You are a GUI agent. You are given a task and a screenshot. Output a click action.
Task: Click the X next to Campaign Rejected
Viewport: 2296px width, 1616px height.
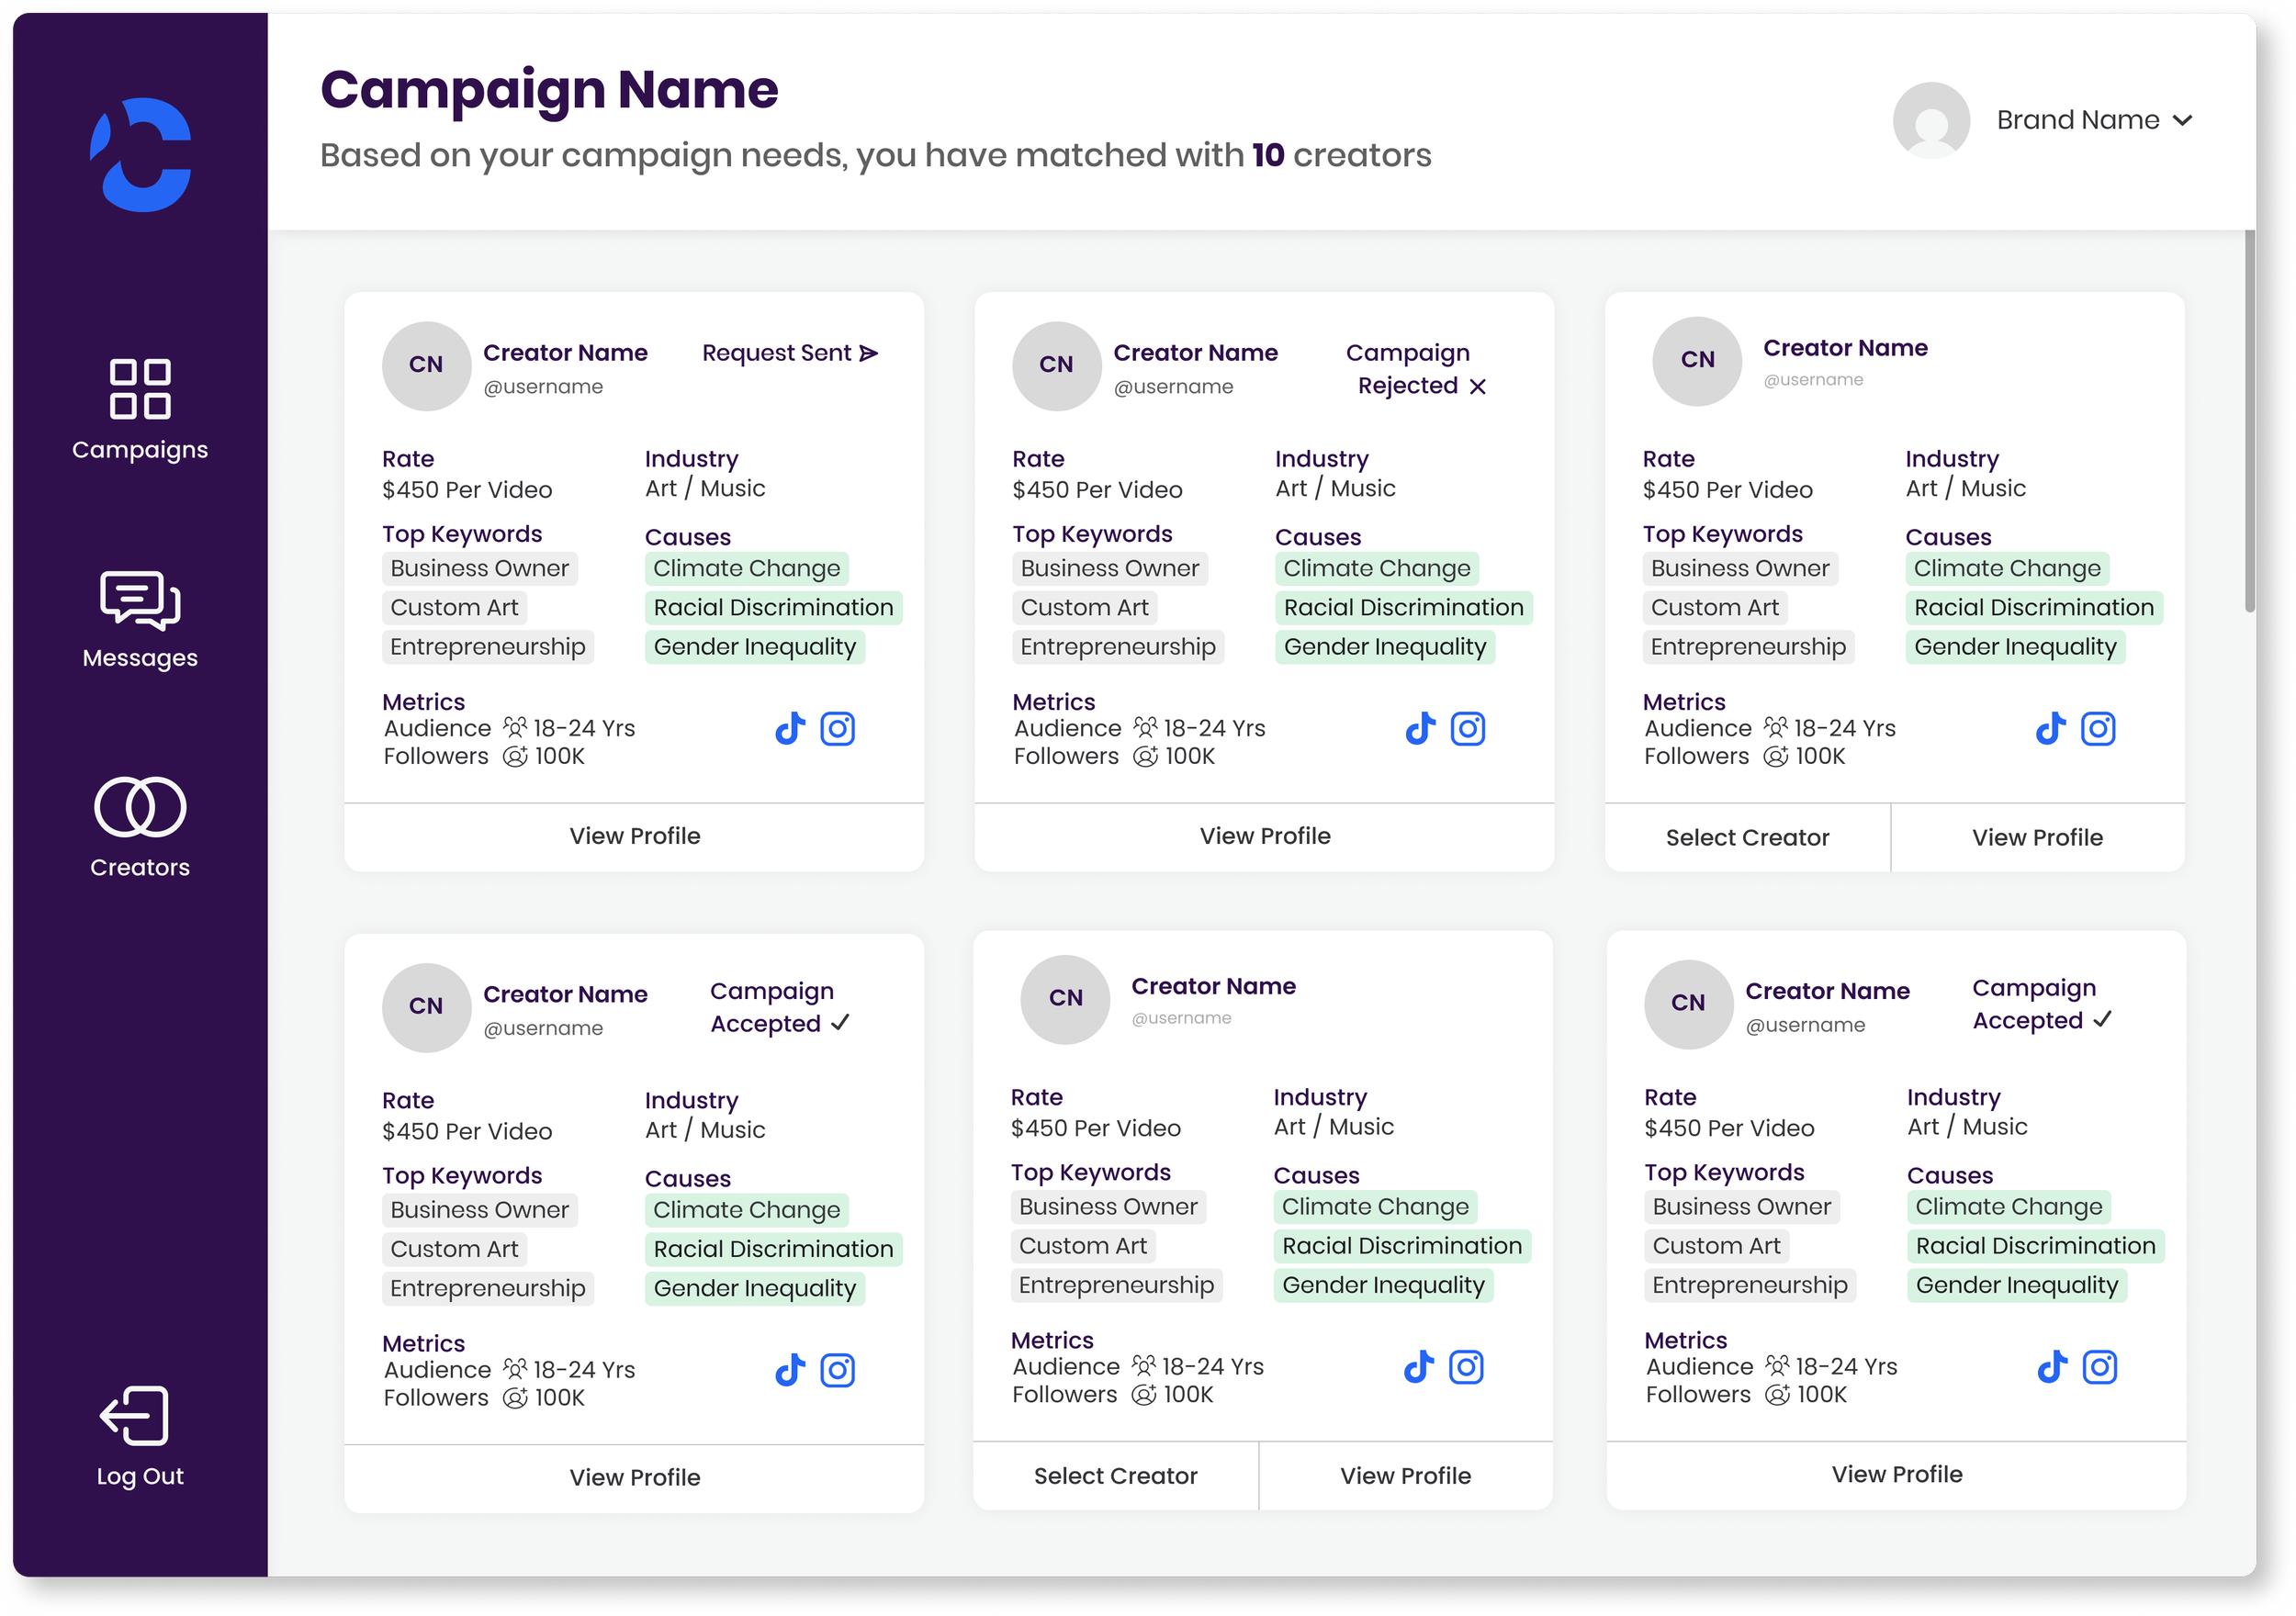[1477, 387]
